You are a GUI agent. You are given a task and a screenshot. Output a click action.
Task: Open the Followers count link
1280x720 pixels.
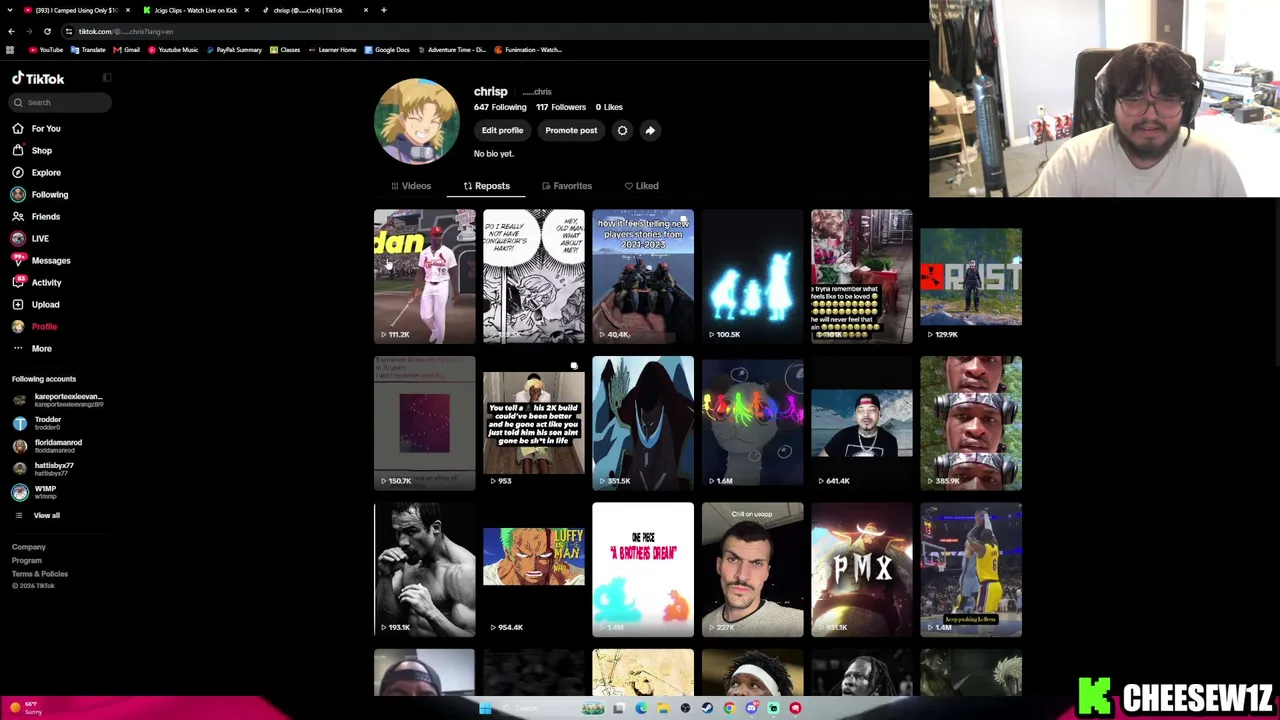coord(561,107)
